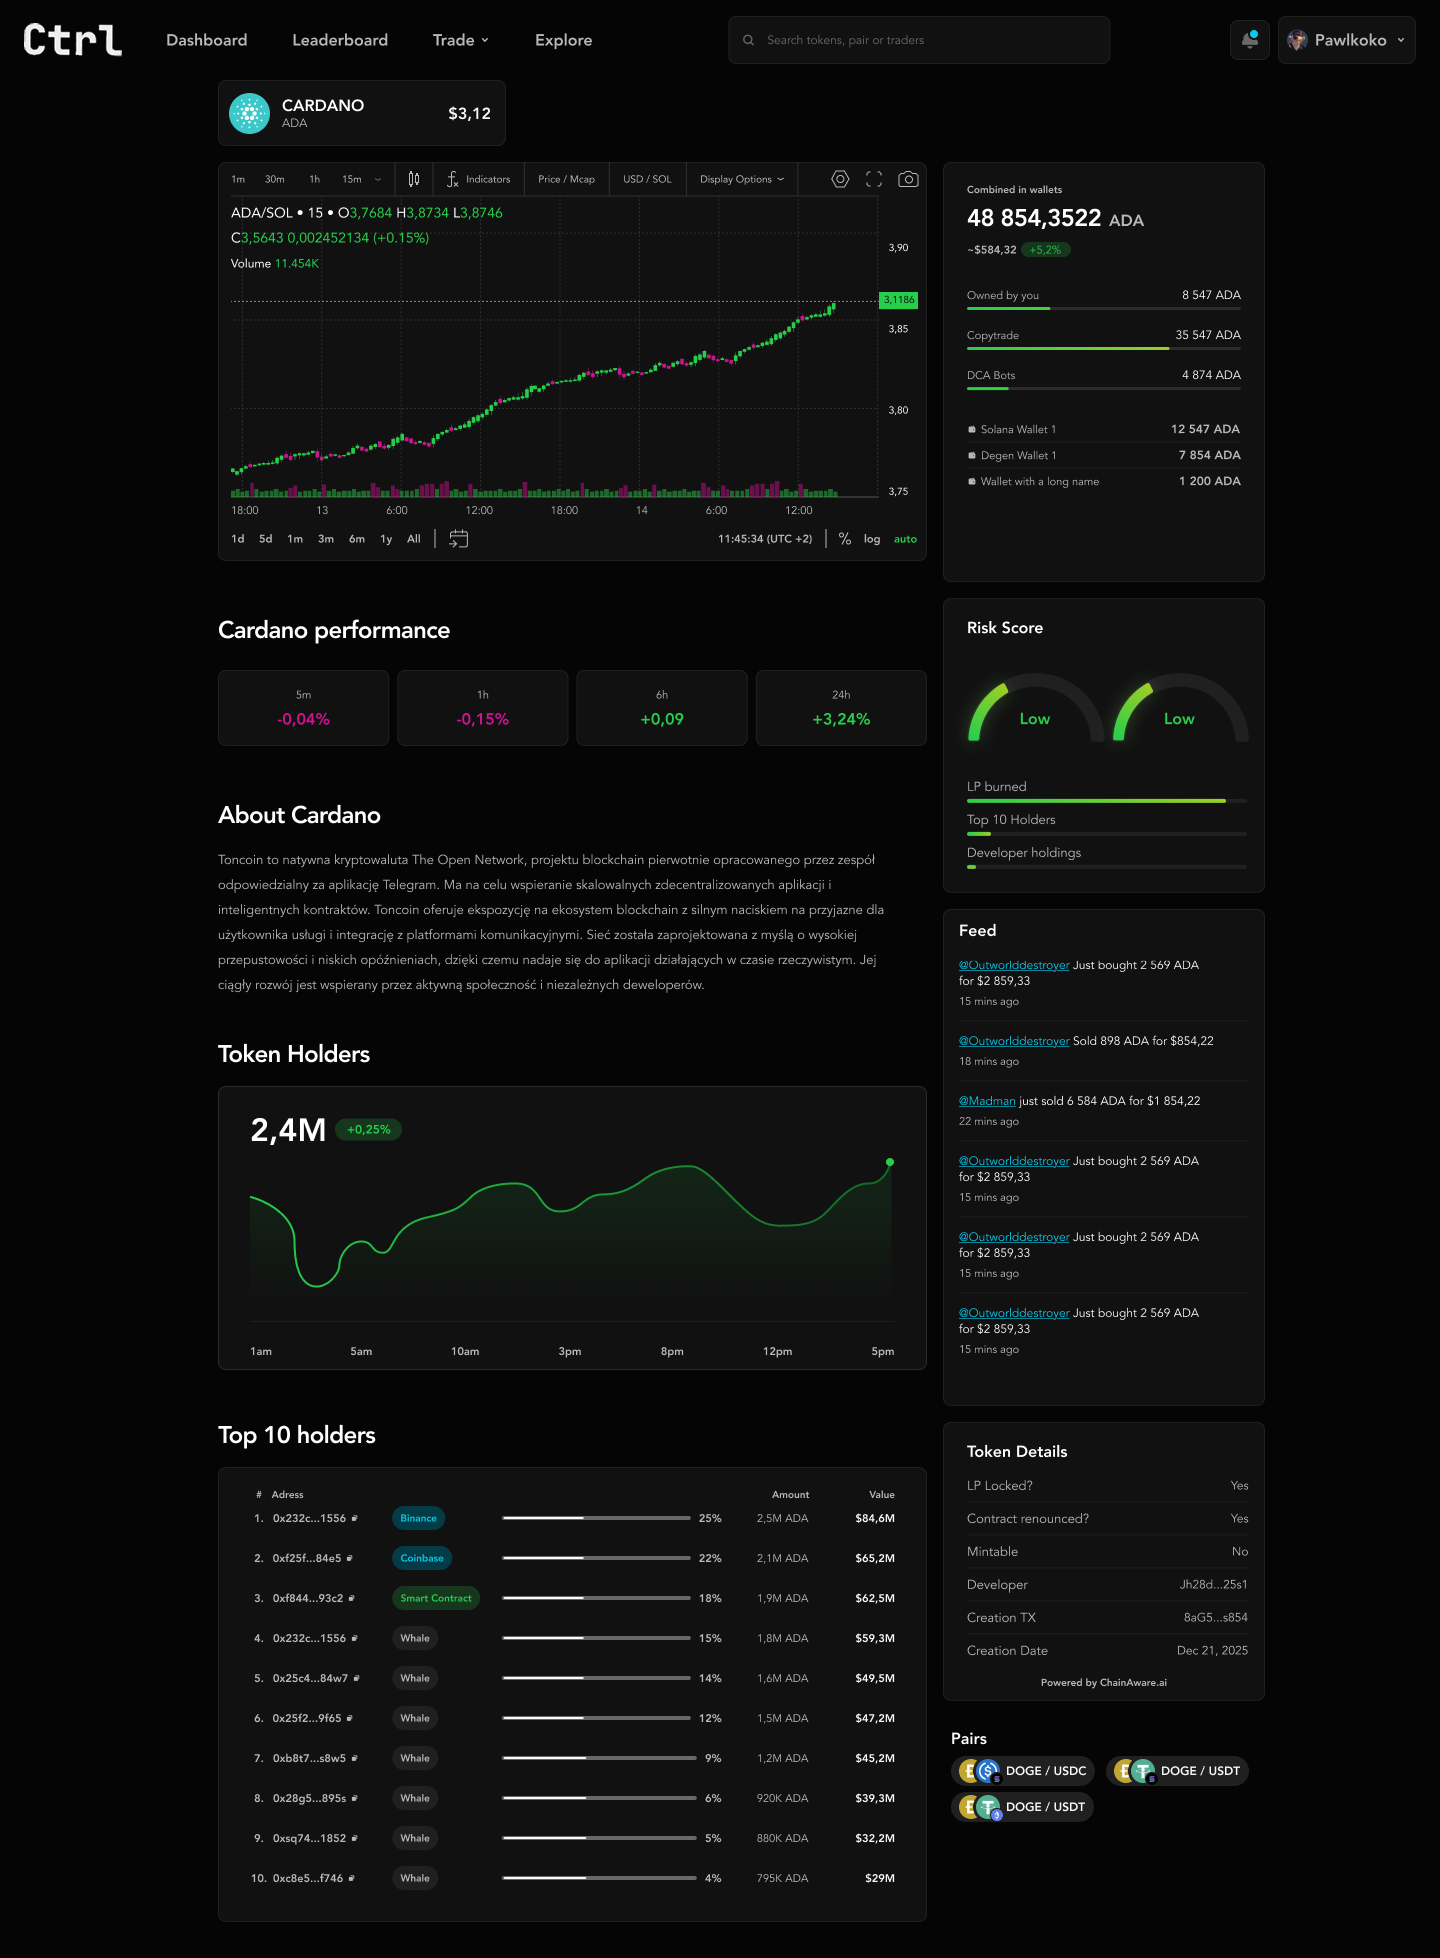1440x1958 pixels.
Task: Click the chart camera snapshot icon
Action: (908, 179)
